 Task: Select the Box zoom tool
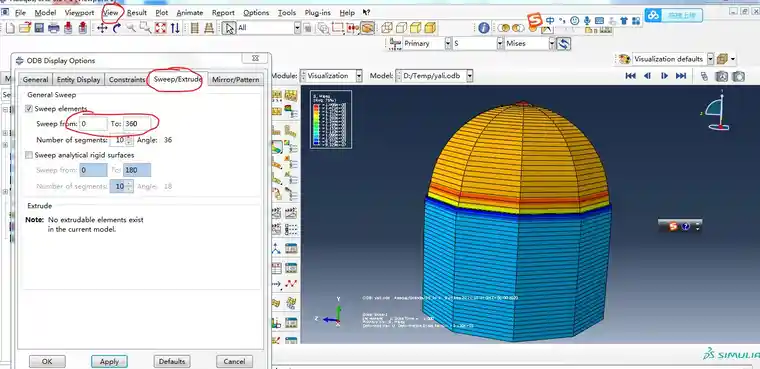click(145, 28)
